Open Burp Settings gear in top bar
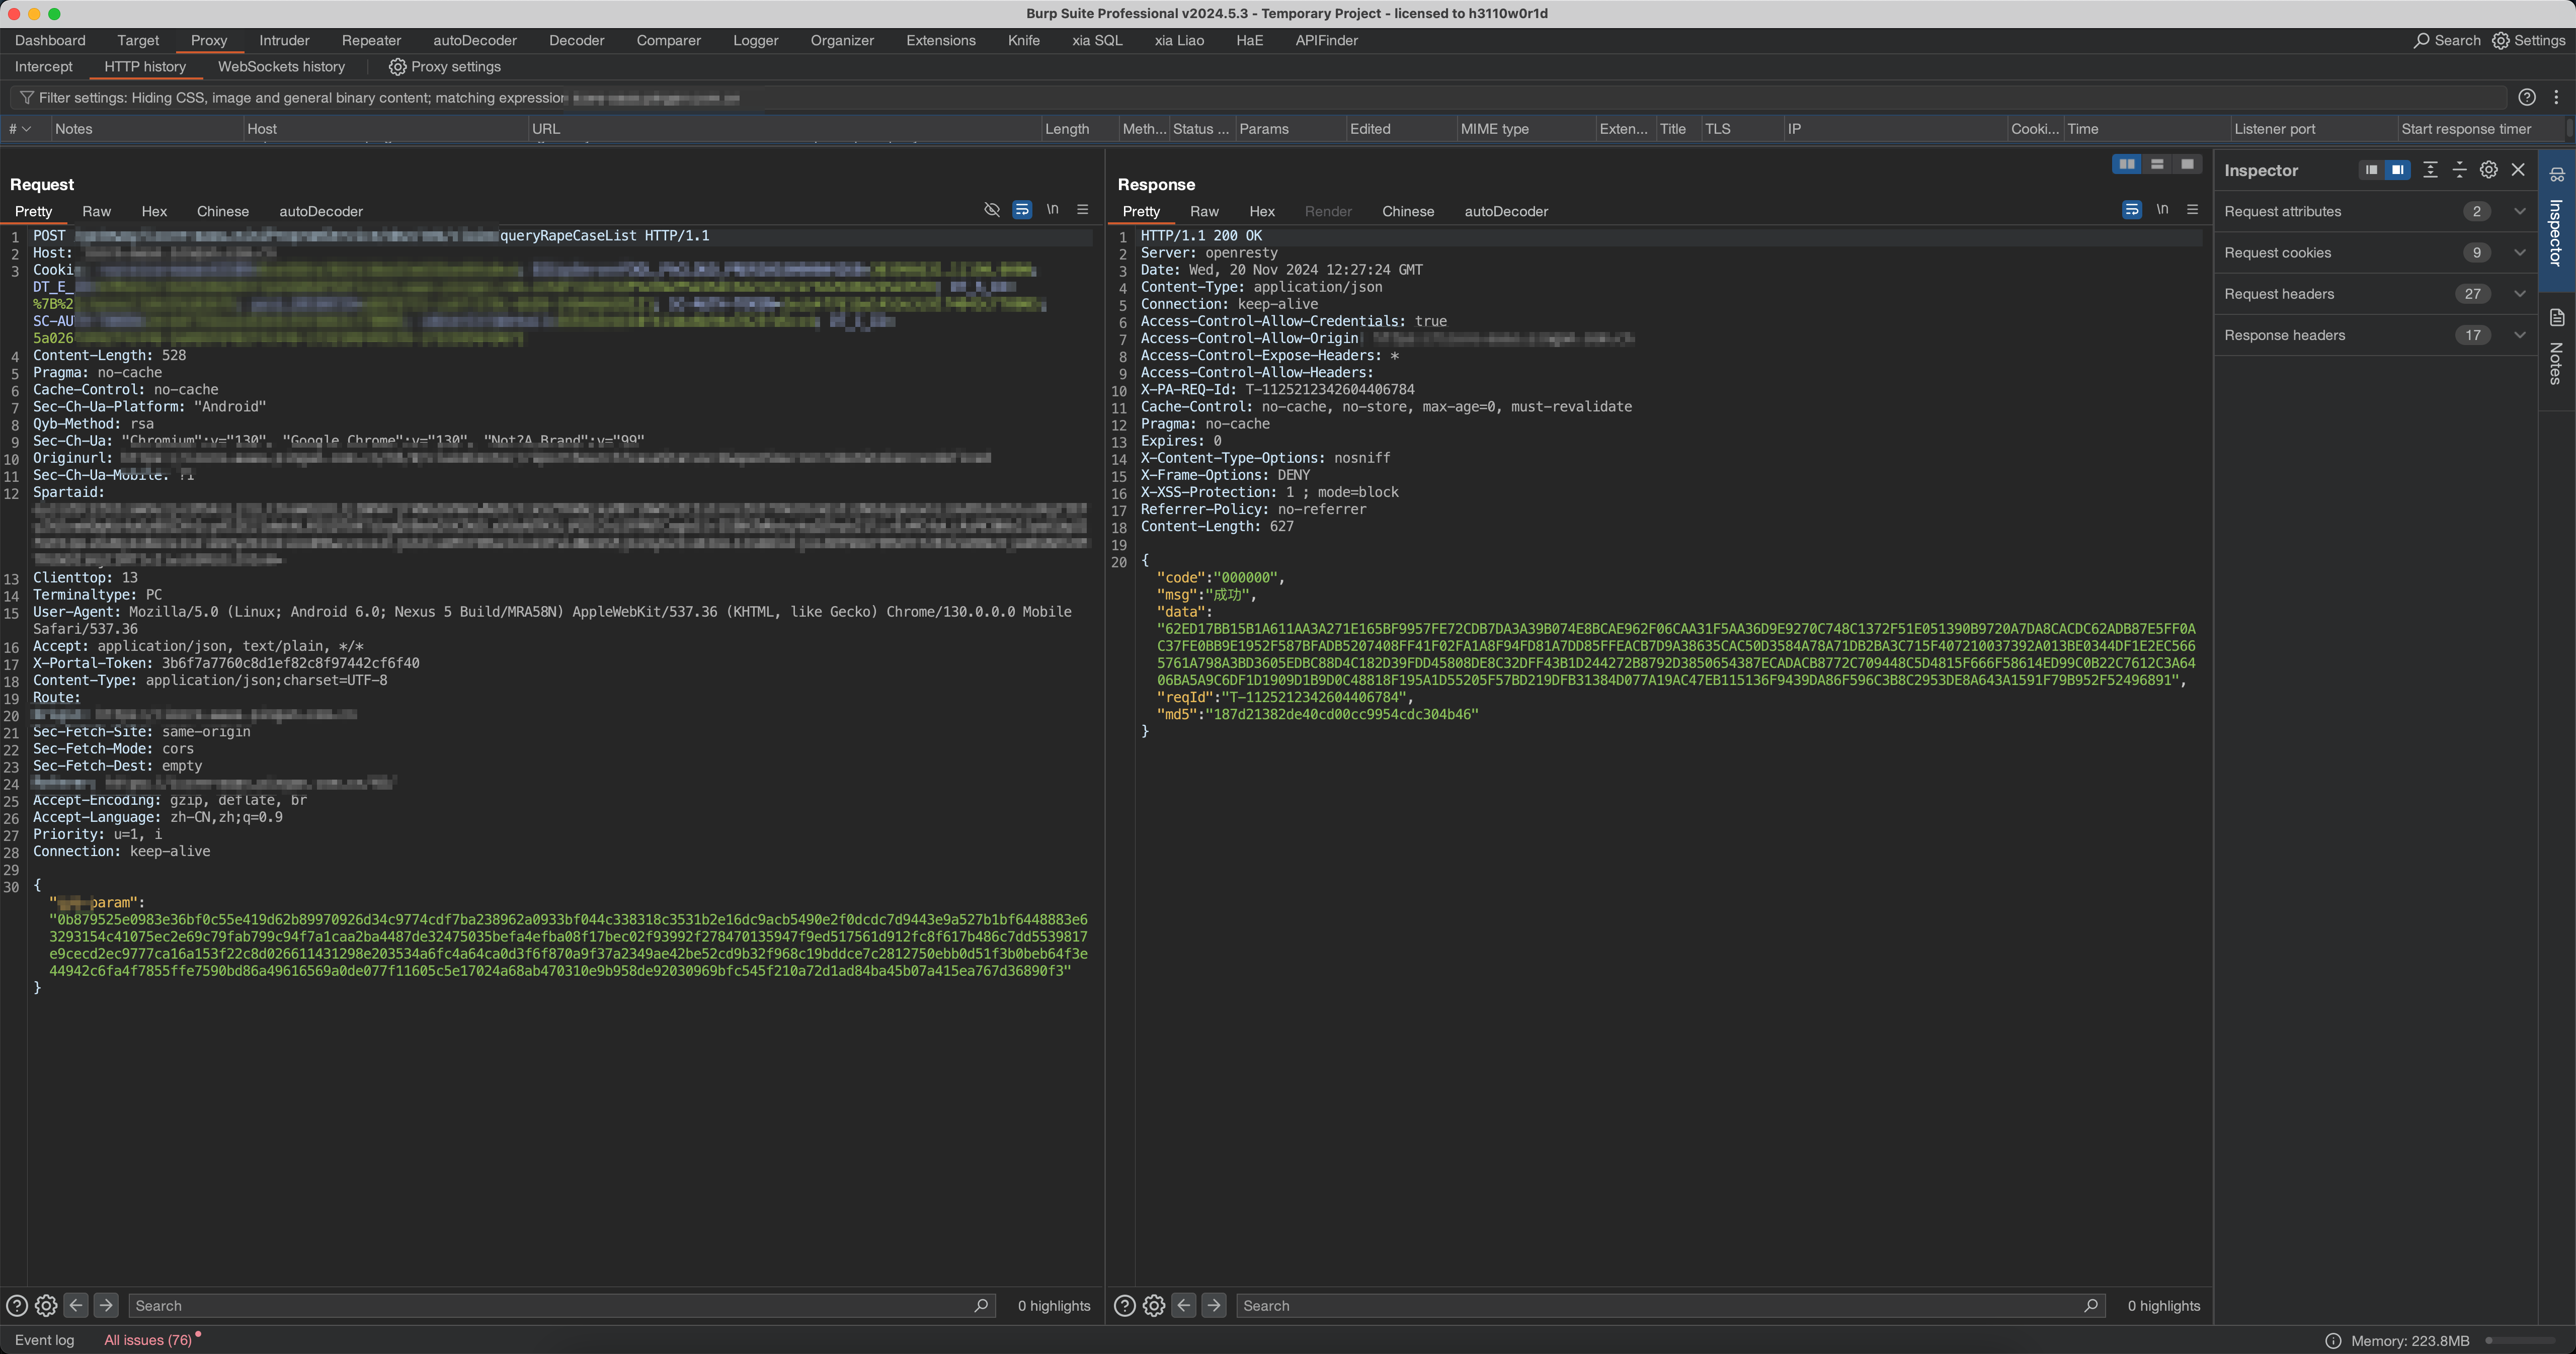Screen dimensions: 2576x1354 click(2500, 40)
